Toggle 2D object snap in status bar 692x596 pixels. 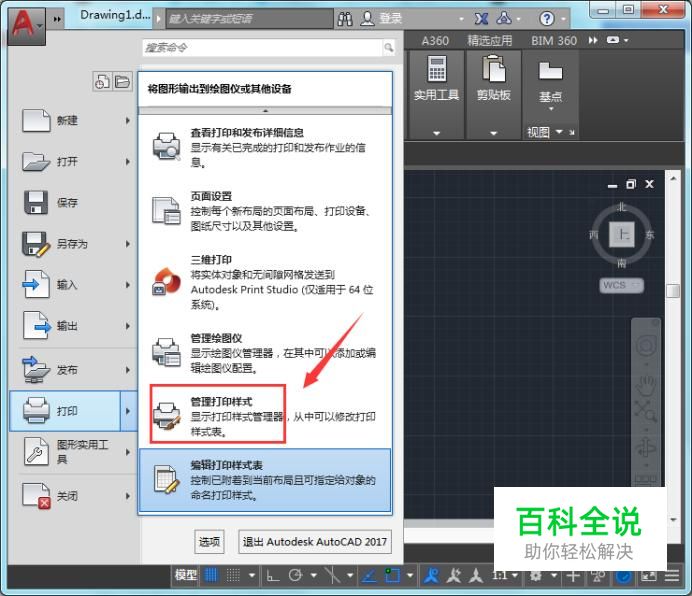click(x=392, y=575)
